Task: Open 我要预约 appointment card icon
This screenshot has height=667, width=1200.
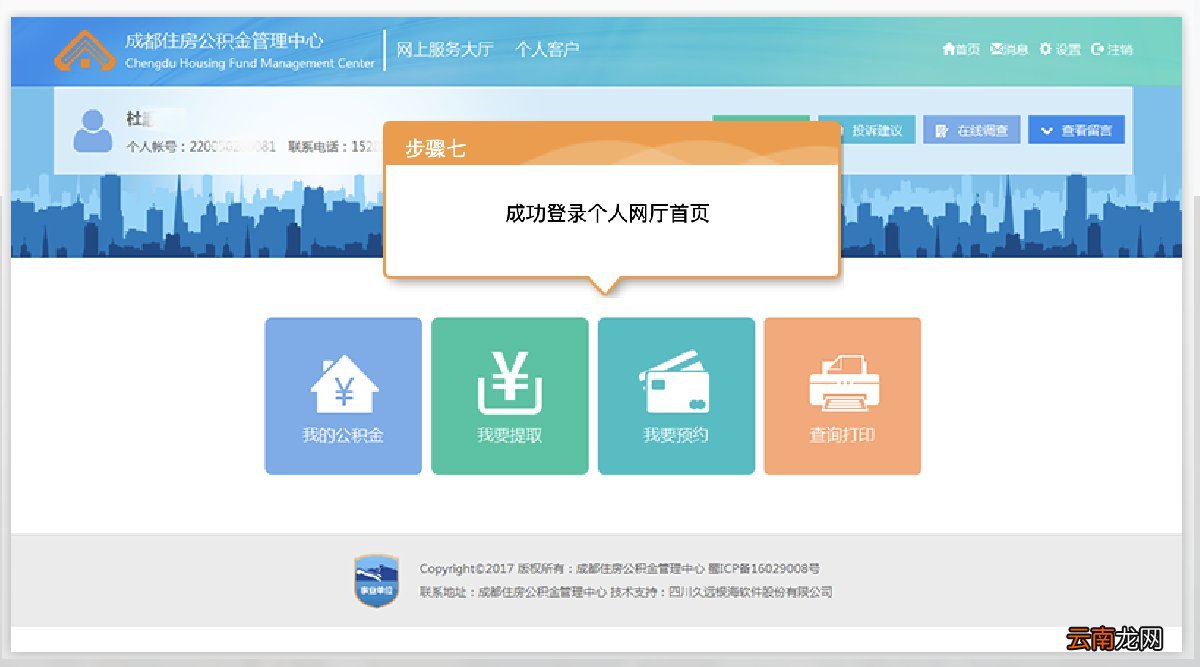Action: (676, 382)
